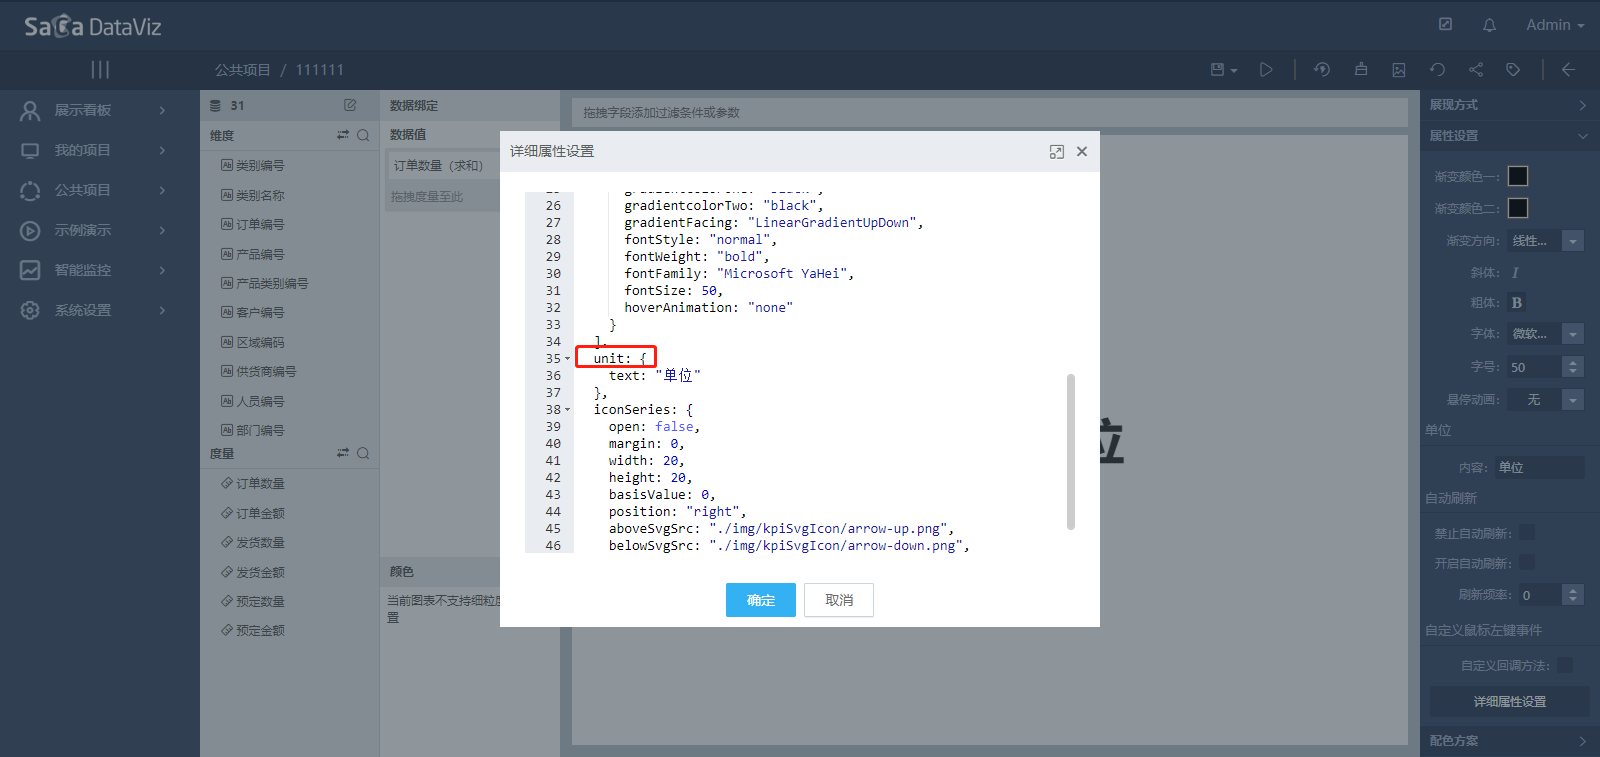Click the preview play icon
The image size is (1600, 757).
1266,70
